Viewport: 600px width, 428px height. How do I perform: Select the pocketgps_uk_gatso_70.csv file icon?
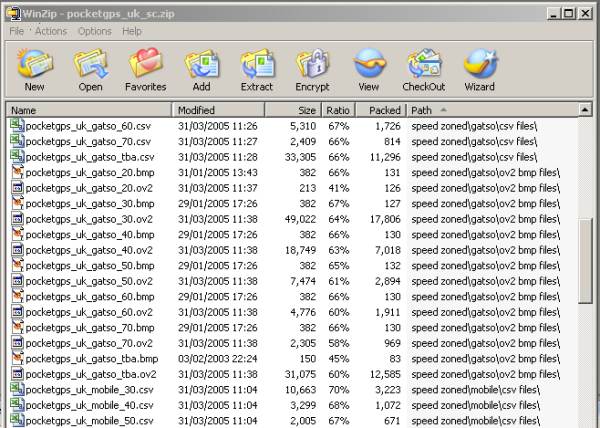pos(17,141)
